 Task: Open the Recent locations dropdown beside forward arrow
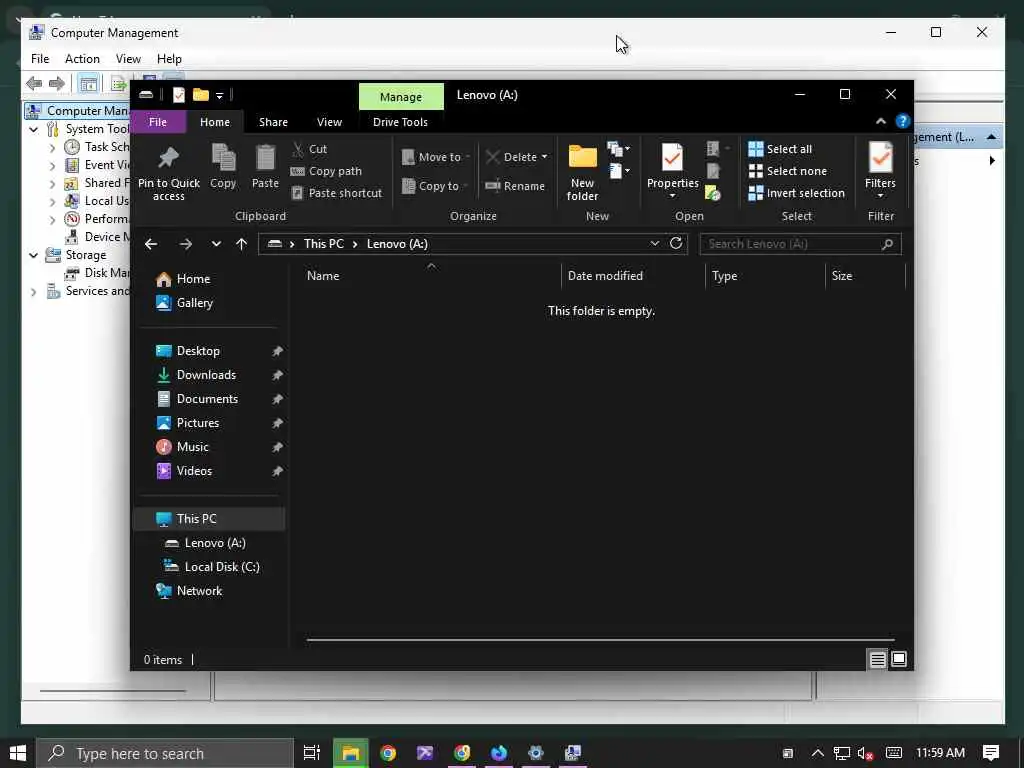tap(216, 244)
